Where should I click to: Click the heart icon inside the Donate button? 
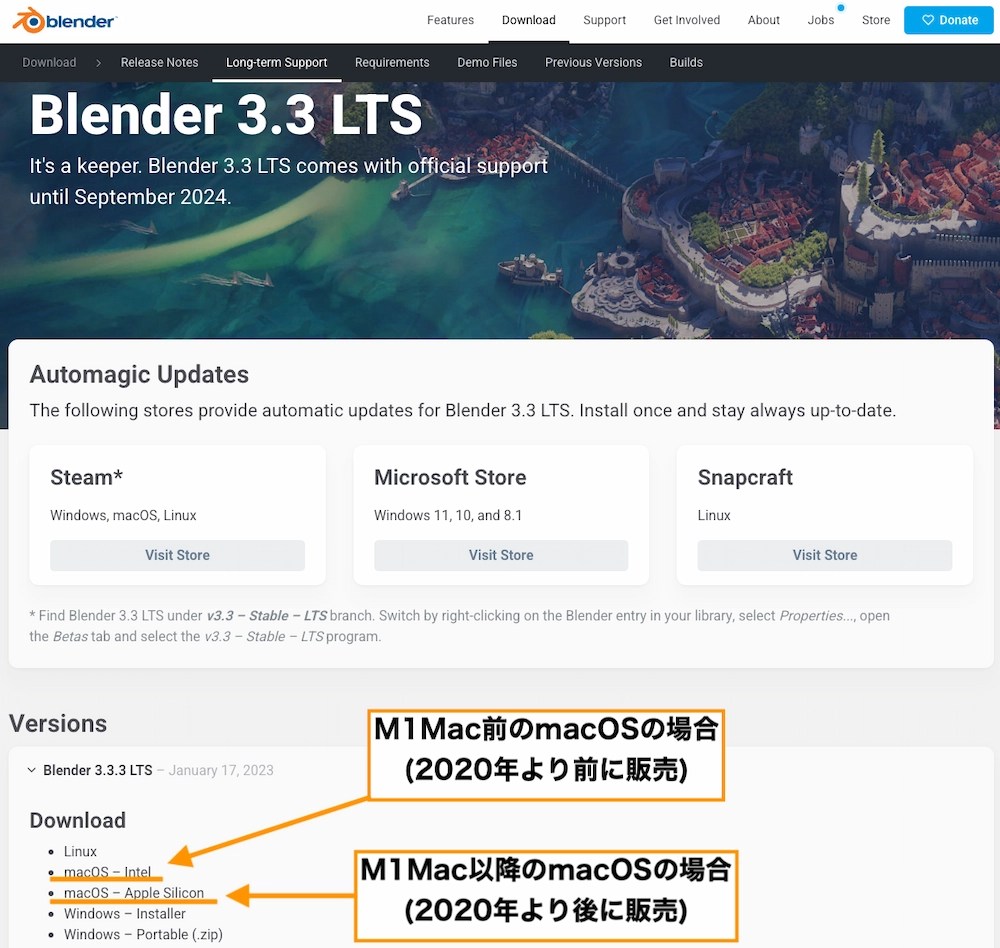[927, 20]
